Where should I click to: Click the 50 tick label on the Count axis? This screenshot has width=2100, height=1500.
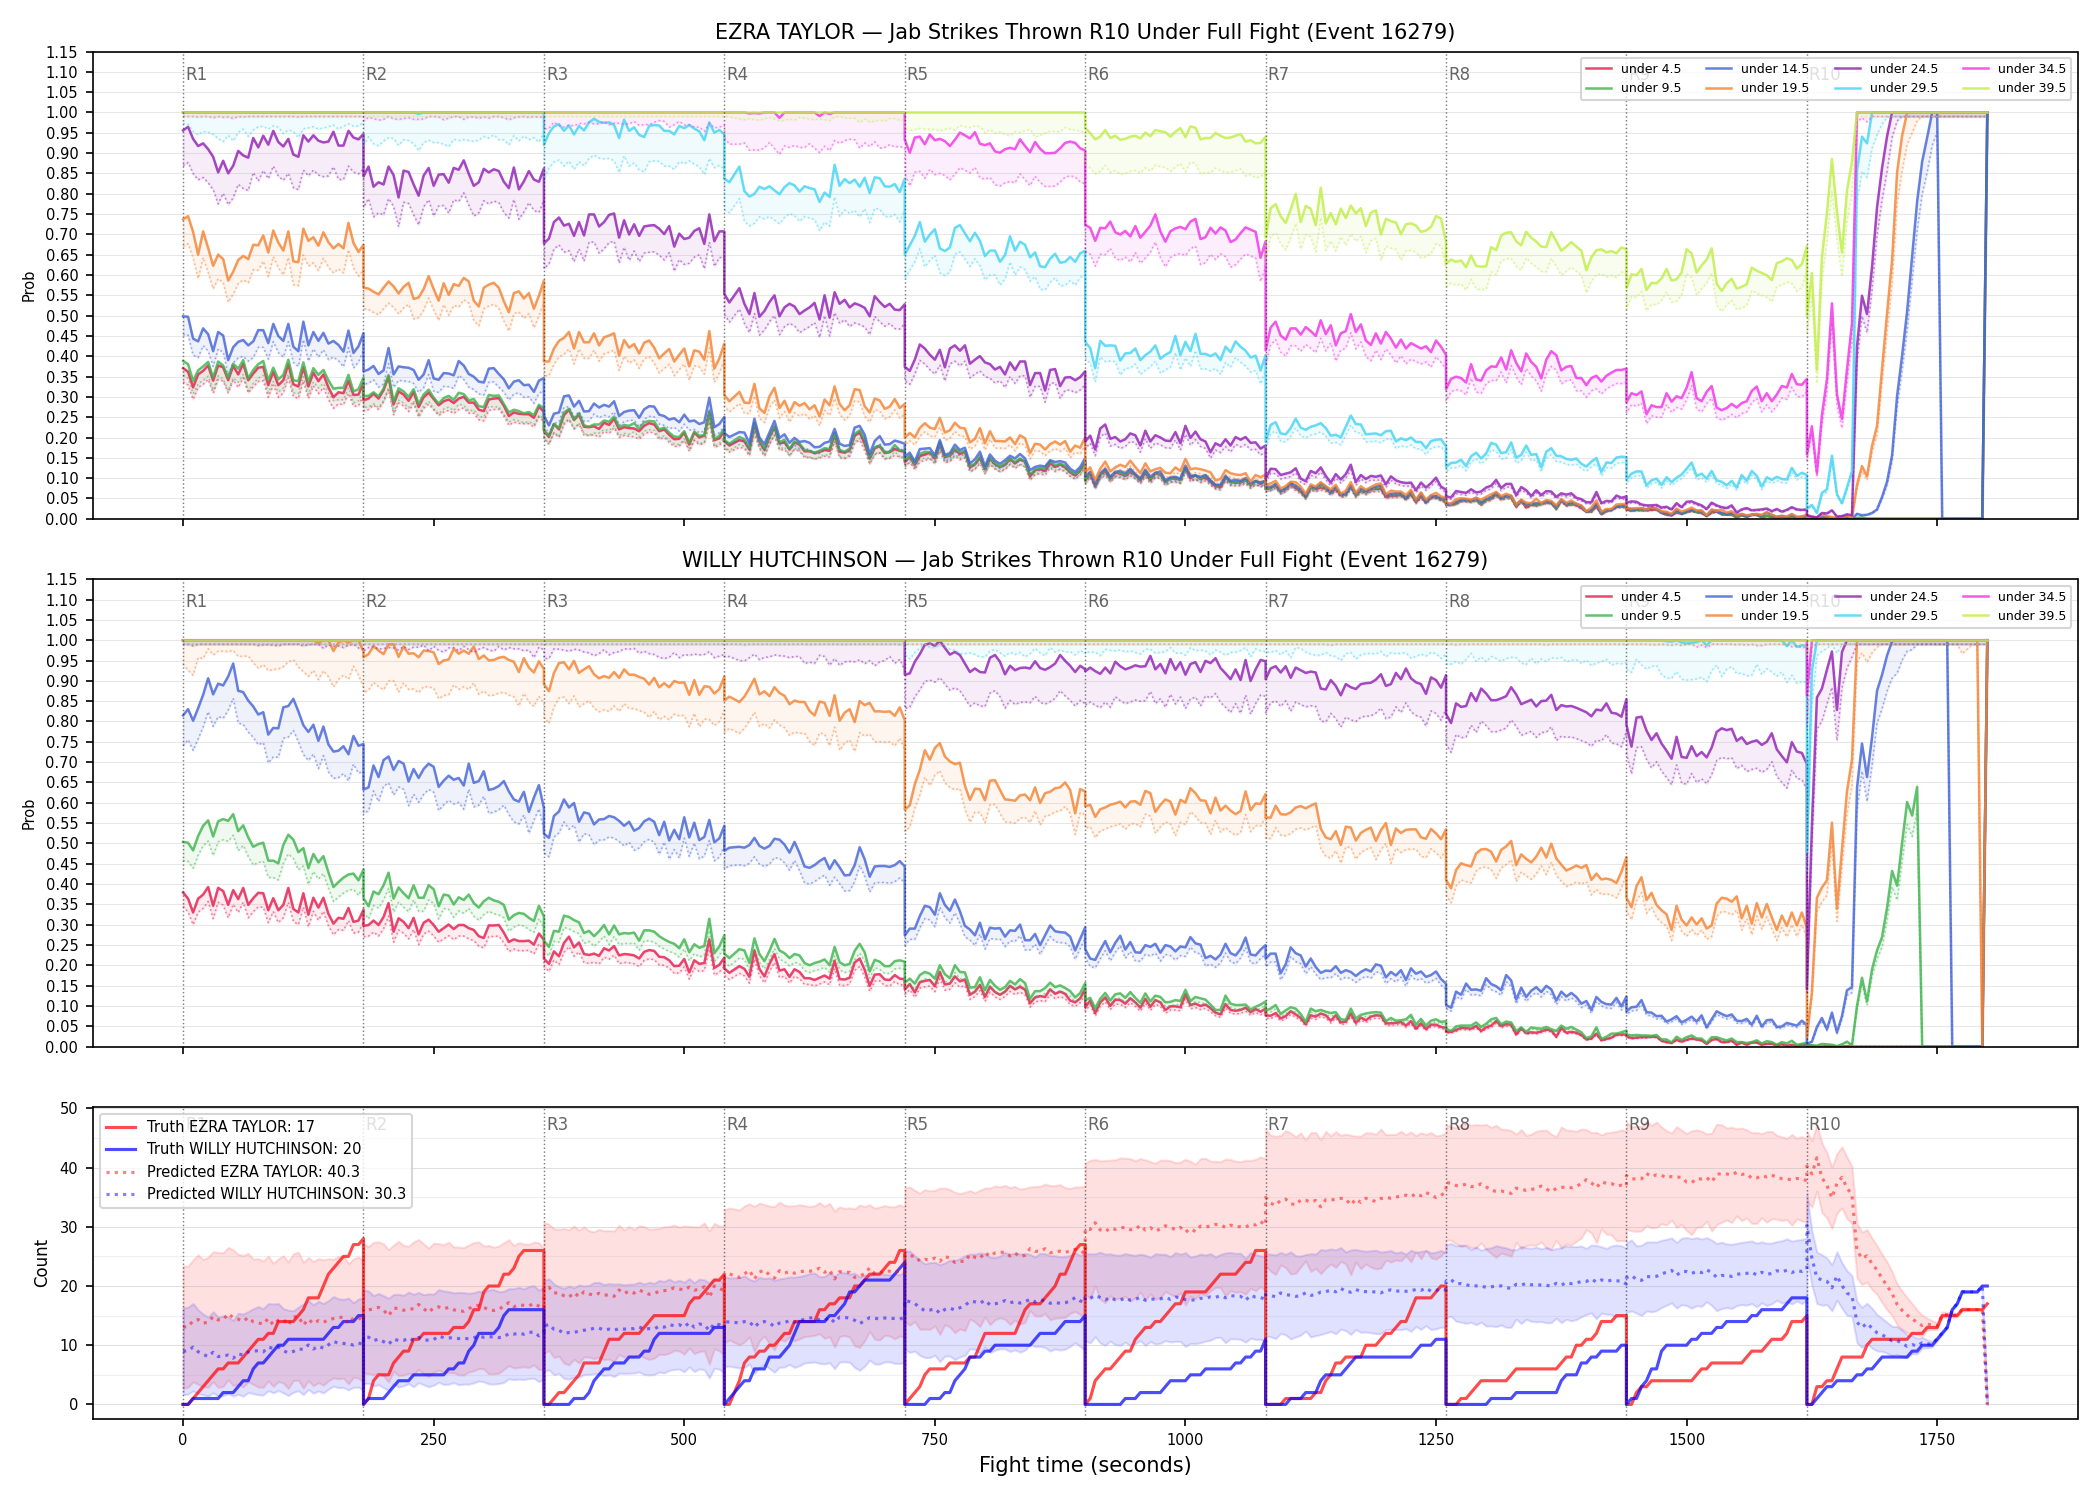(69, 1108)
